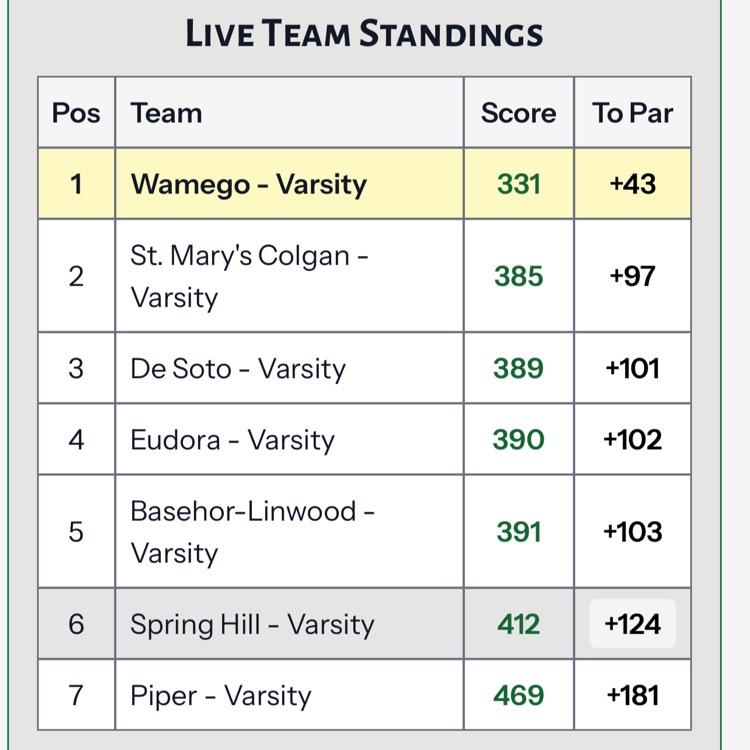Click Wamego's +43 To Par value
Screen dimensions: 750x750
632,184
